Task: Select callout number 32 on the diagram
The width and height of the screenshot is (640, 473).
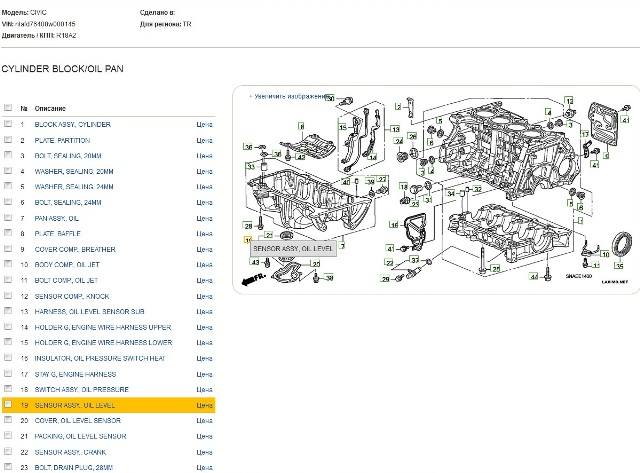Action: point(478,189)
